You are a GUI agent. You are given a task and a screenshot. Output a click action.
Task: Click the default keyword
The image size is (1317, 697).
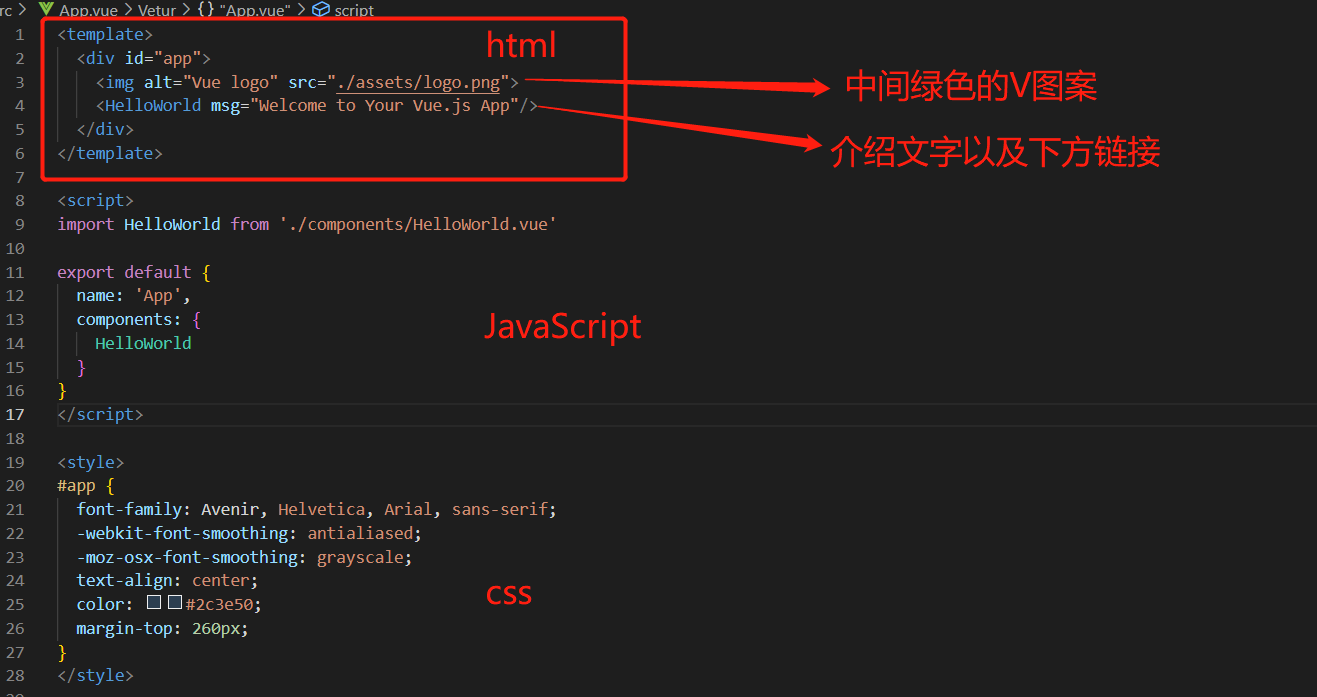[x=158, y=272]
